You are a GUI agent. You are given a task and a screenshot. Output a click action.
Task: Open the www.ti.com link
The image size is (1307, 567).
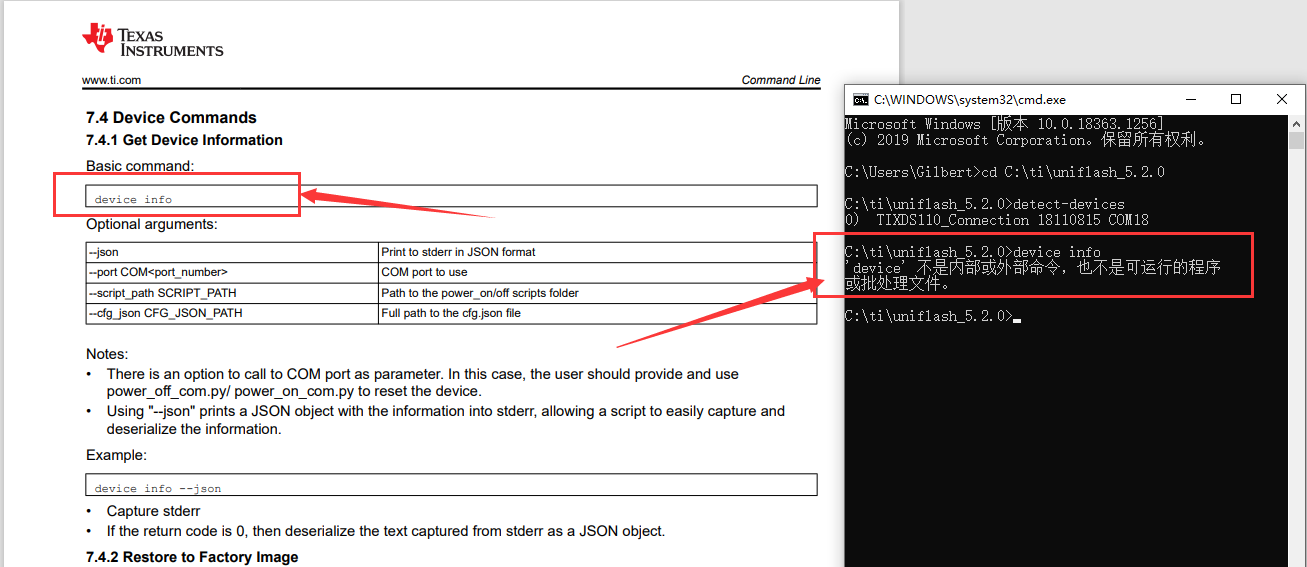tap(111, 80)
